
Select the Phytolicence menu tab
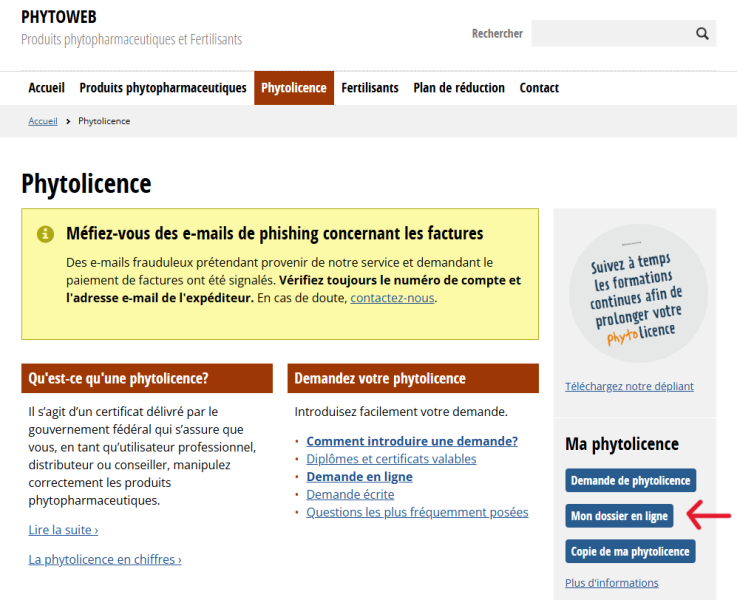(x=294, y=88)
